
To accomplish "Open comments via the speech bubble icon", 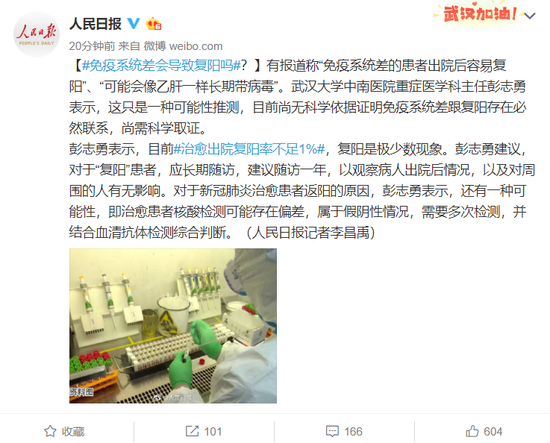I will pos(332,431).
